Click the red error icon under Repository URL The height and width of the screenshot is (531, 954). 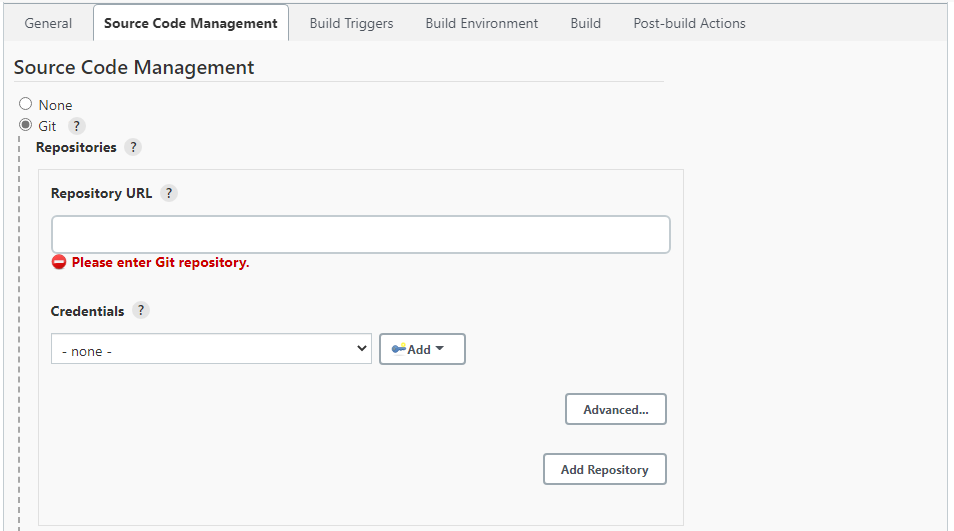coord(59,262)
